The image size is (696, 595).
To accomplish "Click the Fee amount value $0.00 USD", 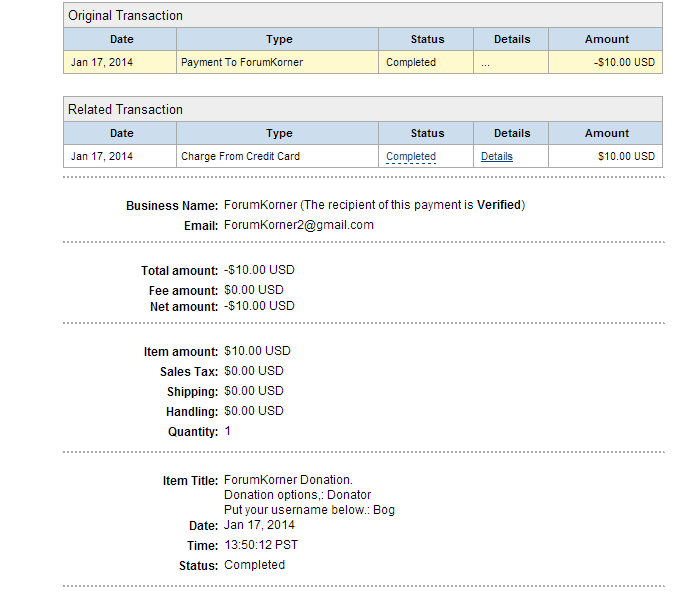I will pyautogui.click(x=254, y=290).
